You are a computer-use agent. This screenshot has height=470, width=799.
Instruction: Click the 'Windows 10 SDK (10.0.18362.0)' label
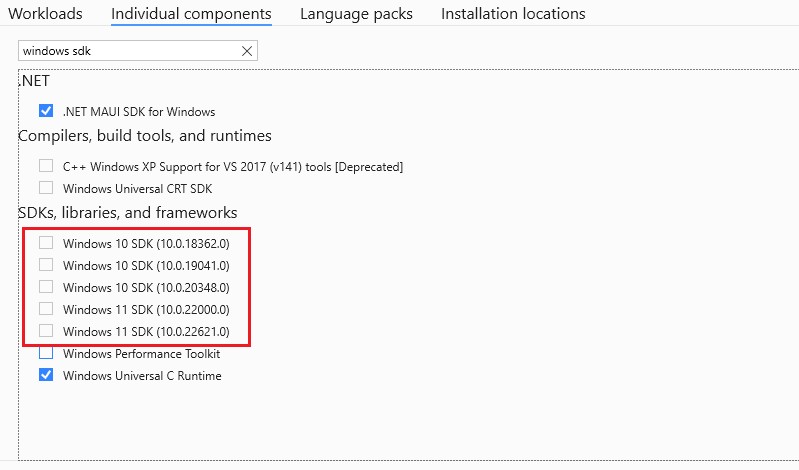point(146,244)
